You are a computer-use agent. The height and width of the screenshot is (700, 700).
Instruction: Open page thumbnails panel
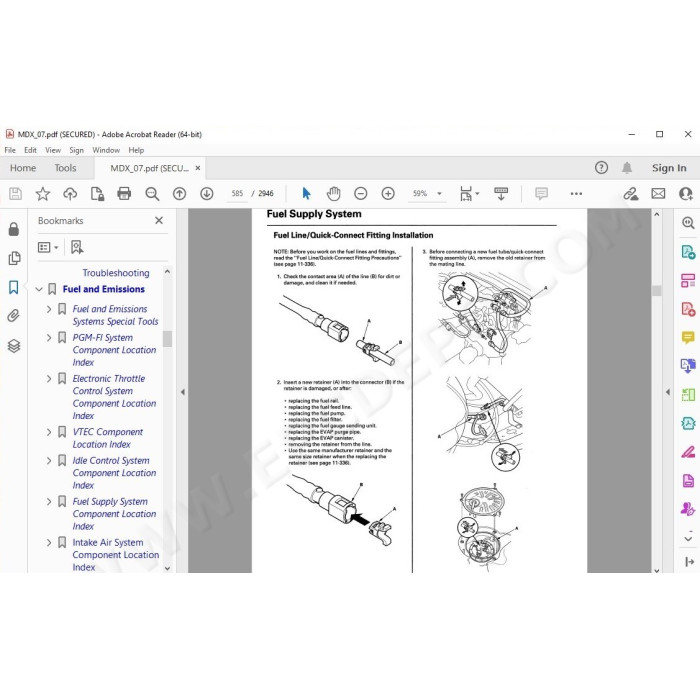coord(14,258)
